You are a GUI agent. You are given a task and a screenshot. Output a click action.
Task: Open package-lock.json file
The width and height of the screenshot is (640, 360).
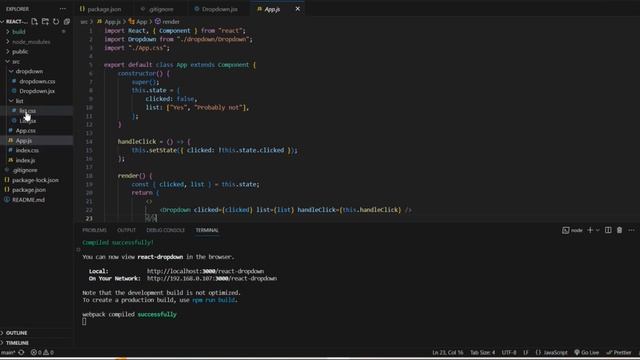pyautogui.click(x=36, y=180)
